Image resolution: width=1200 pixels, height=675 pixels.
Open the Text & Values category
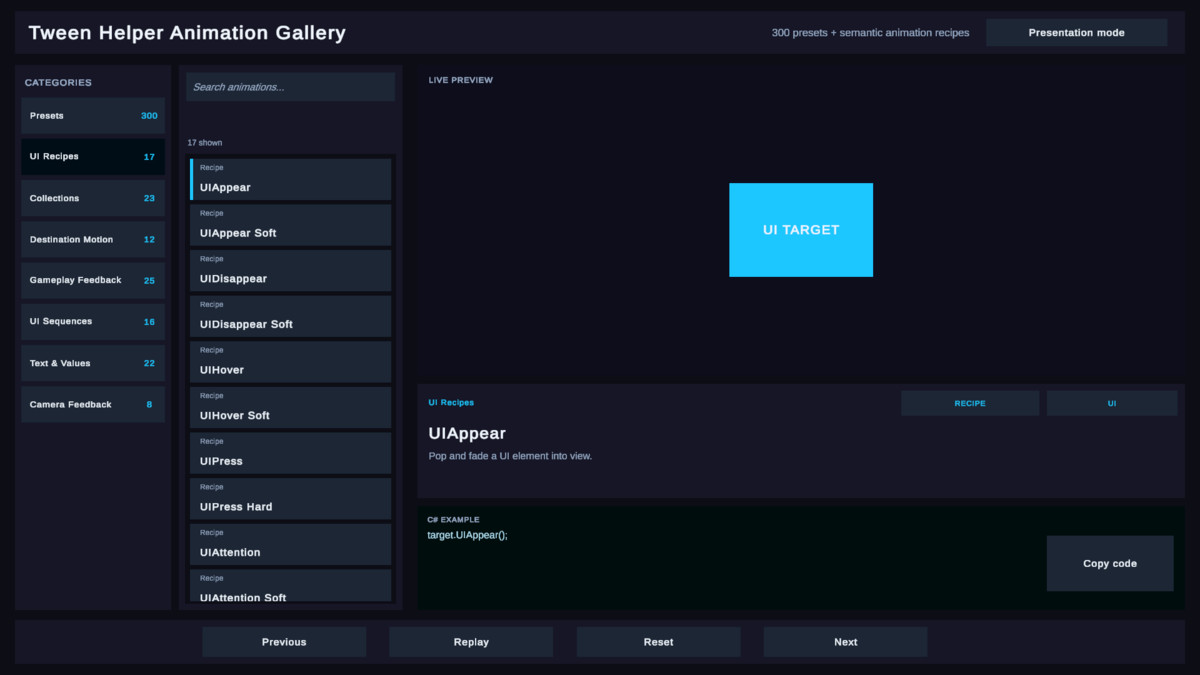click(x=93, y=363)
